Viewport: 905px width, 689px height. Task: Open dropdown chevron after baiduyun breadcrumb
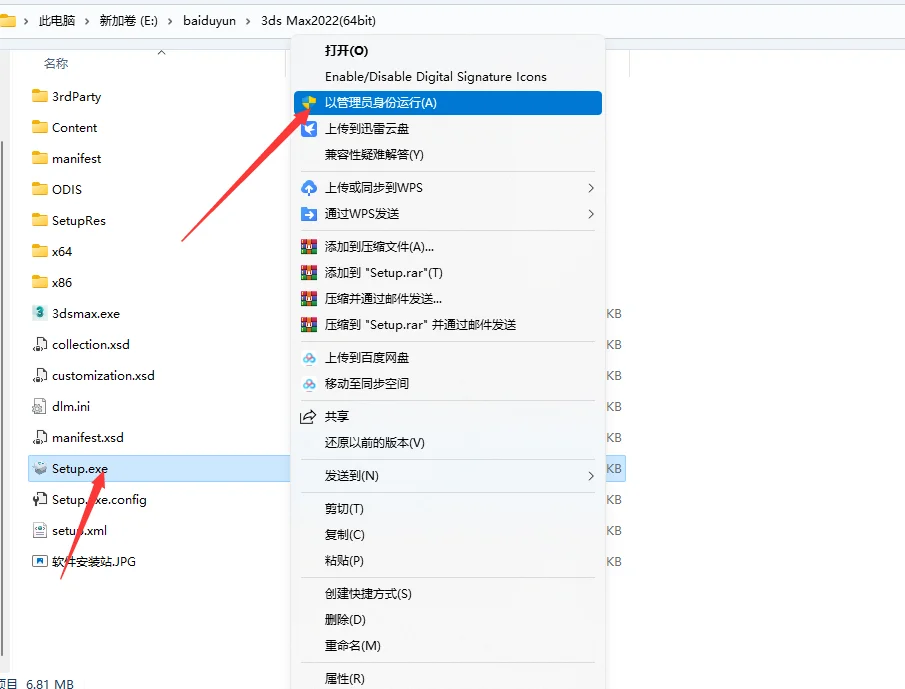click(x=248, y=21)
